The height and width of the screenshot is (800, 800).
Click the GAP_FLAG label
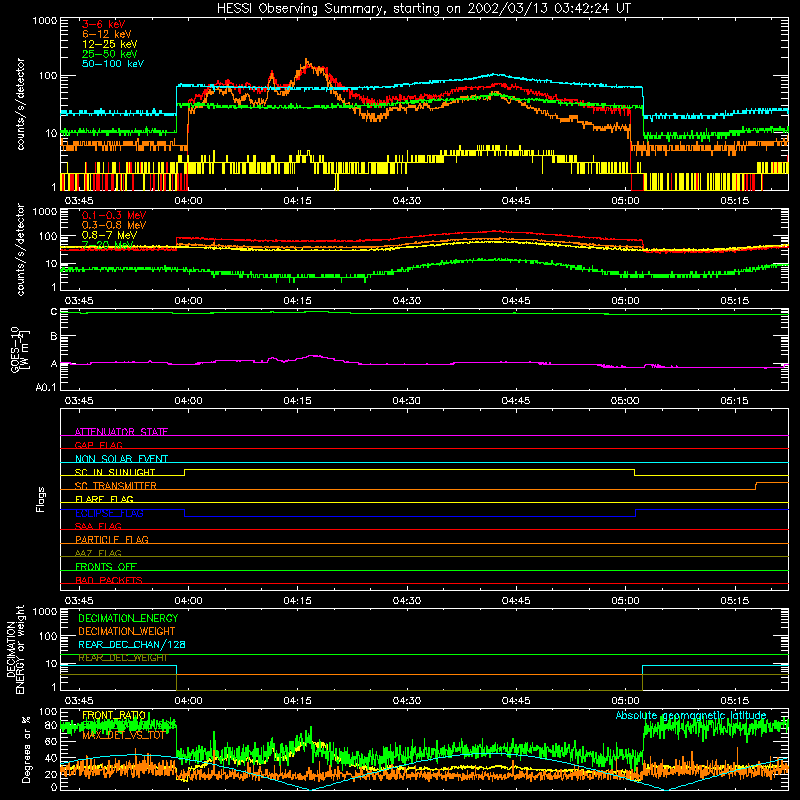click(x=98, y=445)
